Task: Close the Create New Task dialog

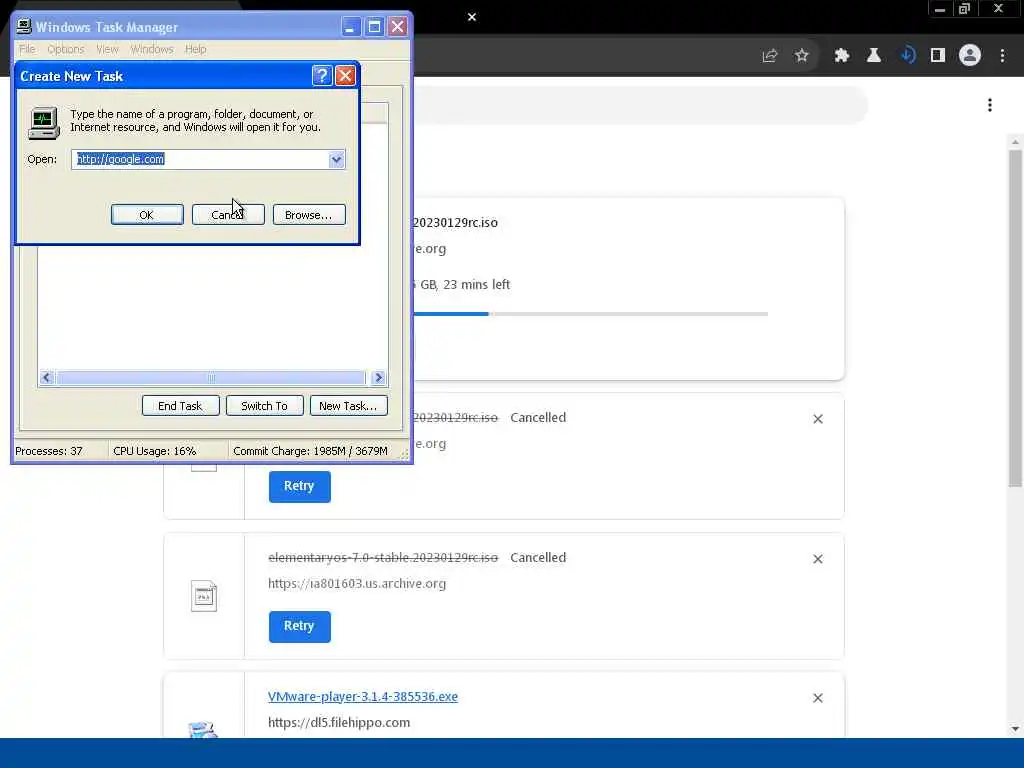Action: (x=345, y=76)
